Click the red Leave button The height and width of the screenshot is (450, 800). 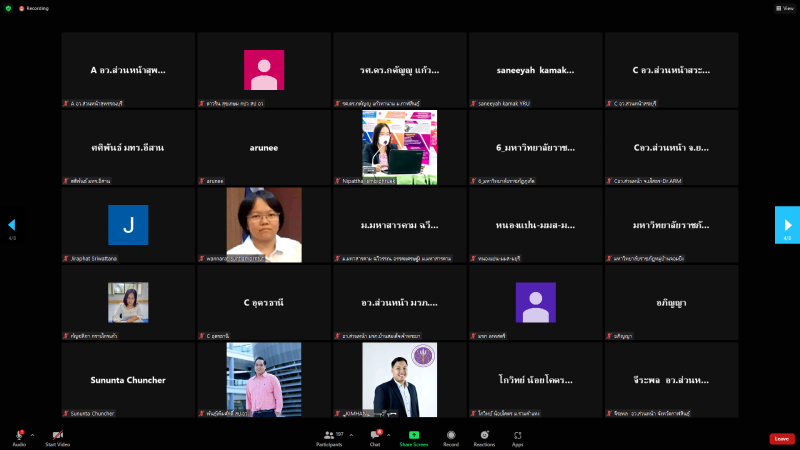pos(782,438)
